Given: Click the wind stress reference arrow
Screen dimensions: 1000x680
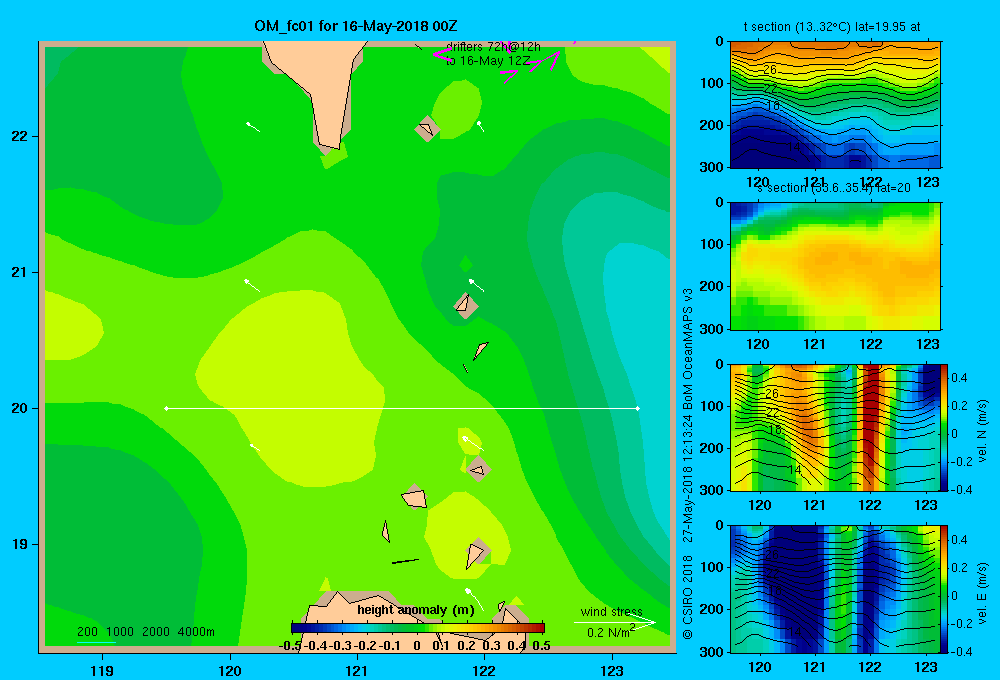Looking at the screenshot, I should (615, 622).
